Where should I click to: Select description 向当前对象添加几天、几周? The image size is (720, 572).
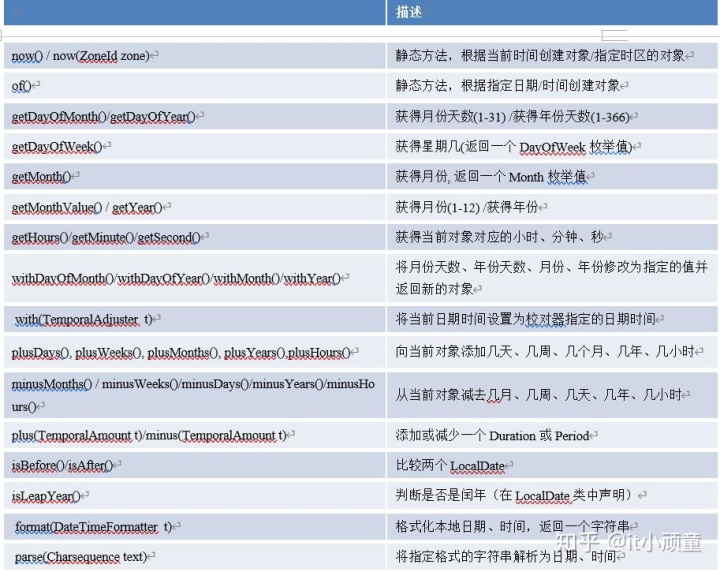click(552, 353)
